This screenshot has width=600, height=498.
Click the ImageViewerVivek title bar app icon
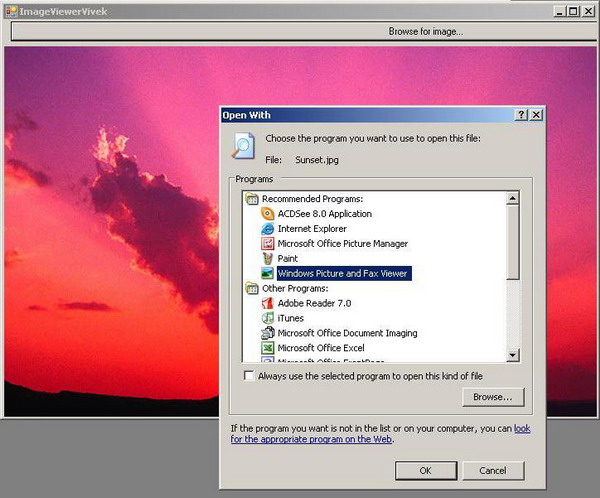click(11, 11)
